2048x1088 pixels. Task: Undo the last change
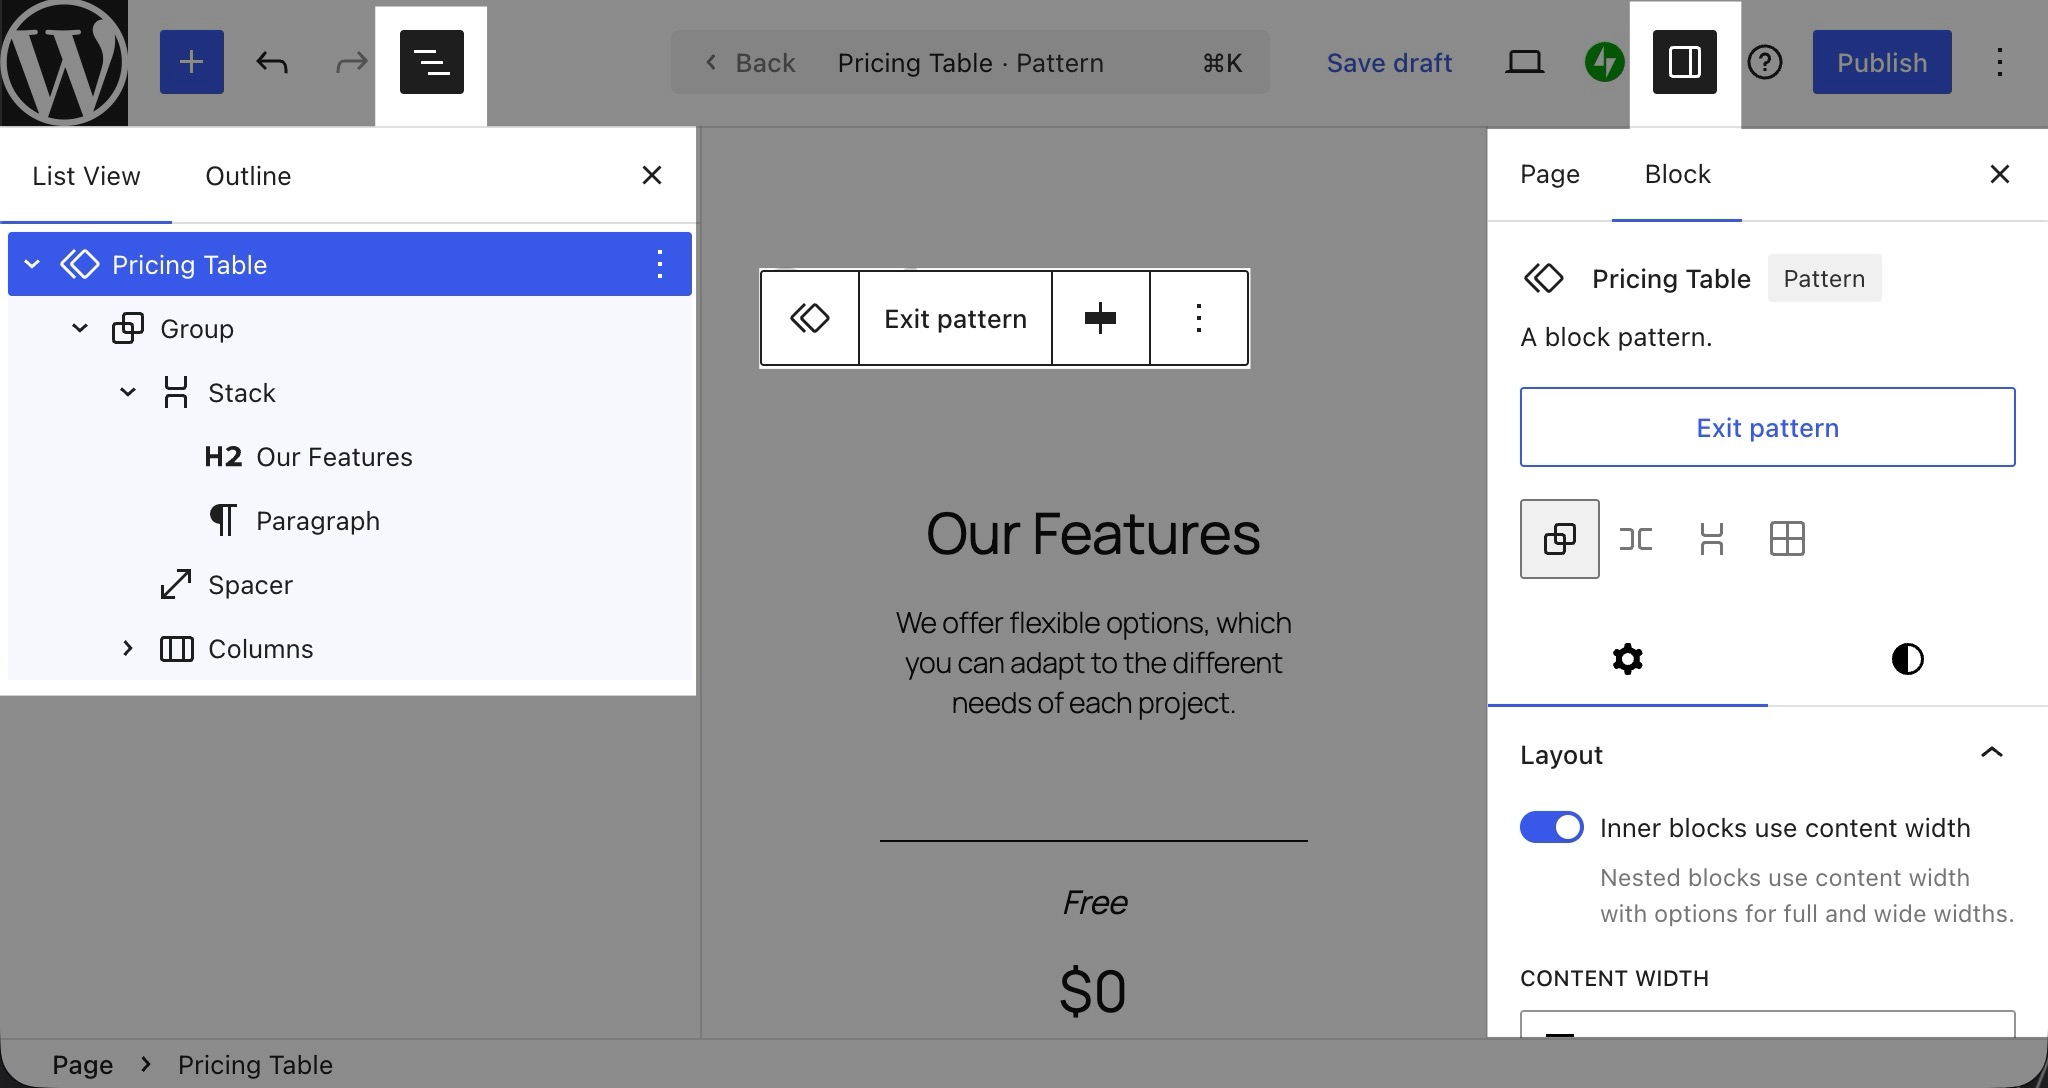tap(271, 62)
